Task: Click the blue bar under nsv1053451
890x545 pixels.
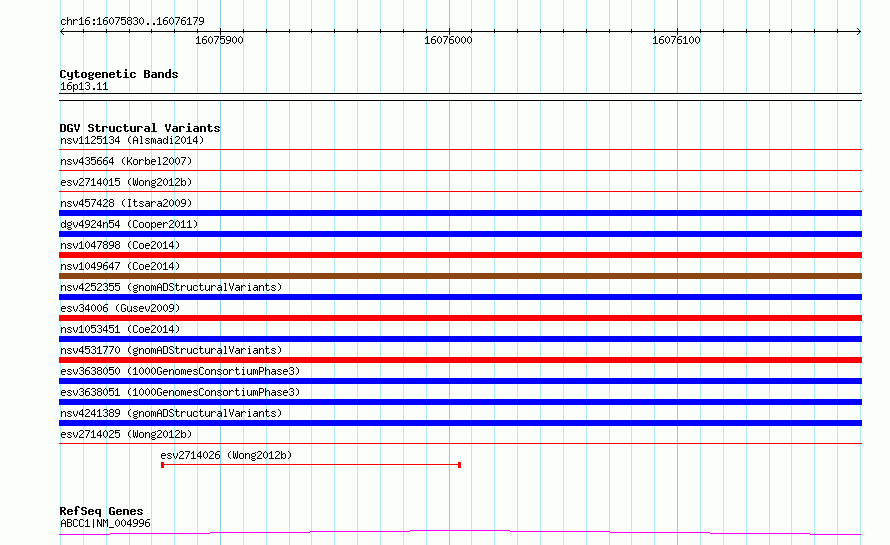Action: click(460, 339)
